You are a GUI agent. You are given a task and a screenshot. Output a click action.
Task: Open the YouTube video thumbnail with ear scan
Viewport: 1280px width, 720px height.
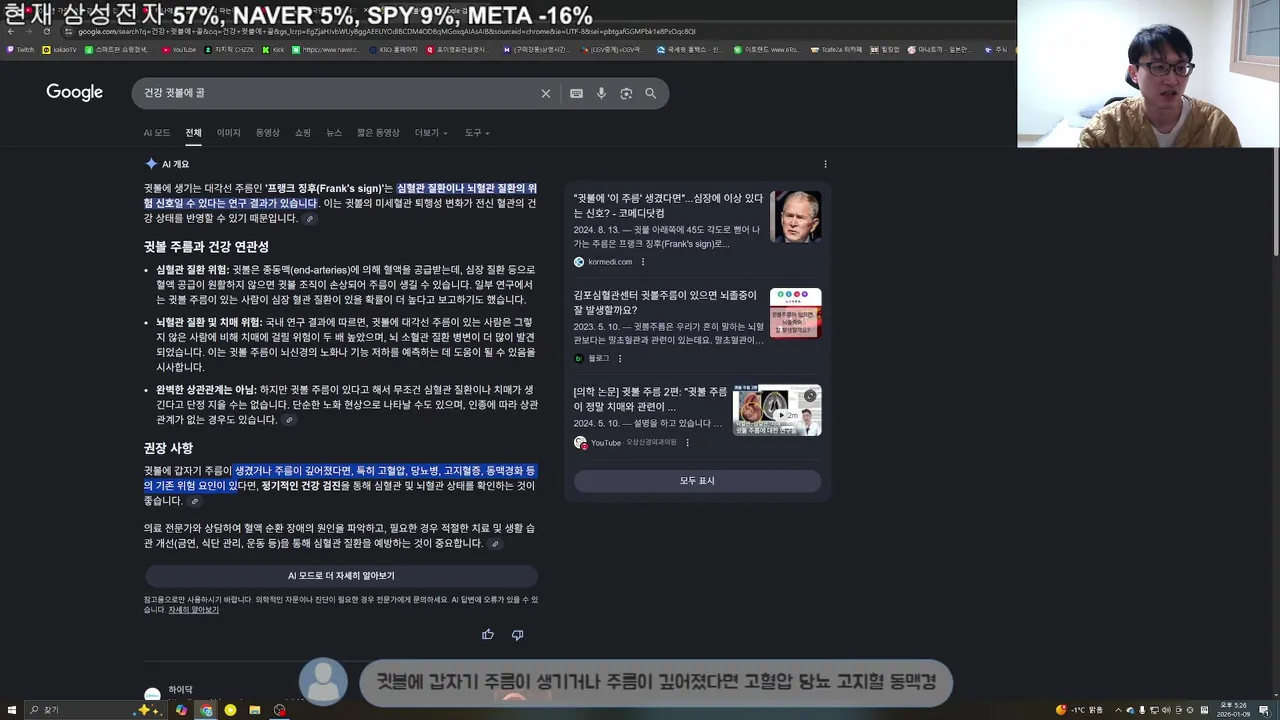[777, 410]
